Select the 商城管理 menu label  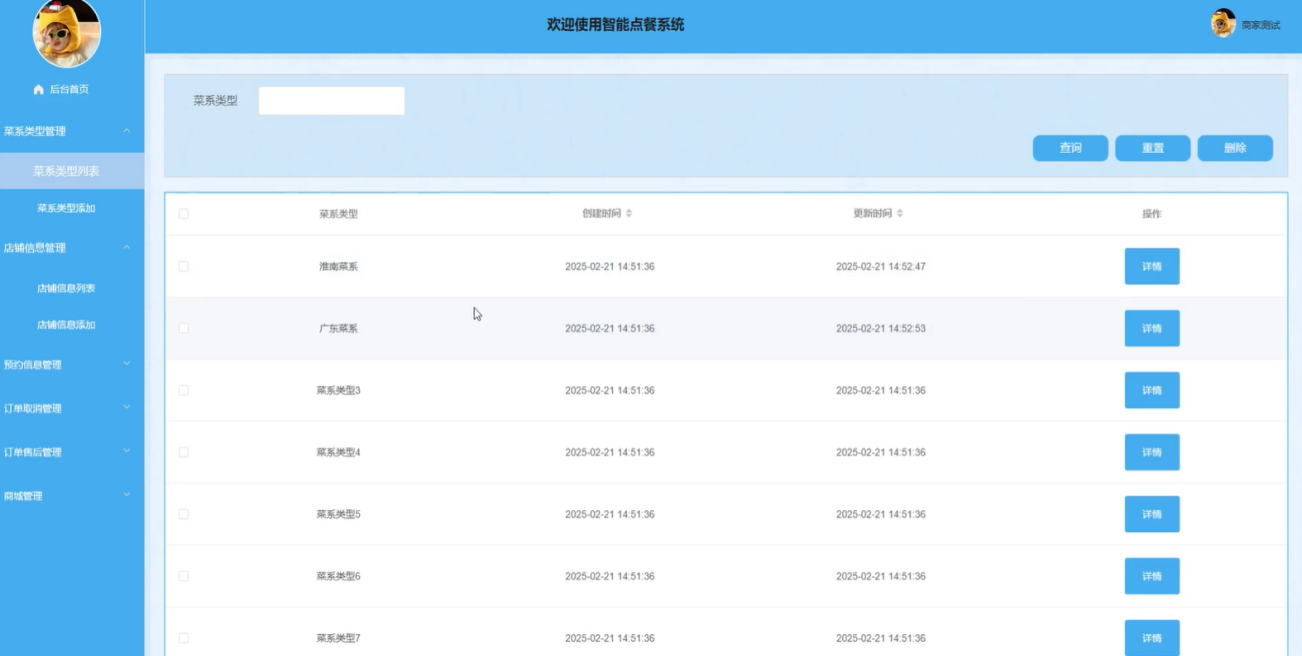(x=23, y=496)
